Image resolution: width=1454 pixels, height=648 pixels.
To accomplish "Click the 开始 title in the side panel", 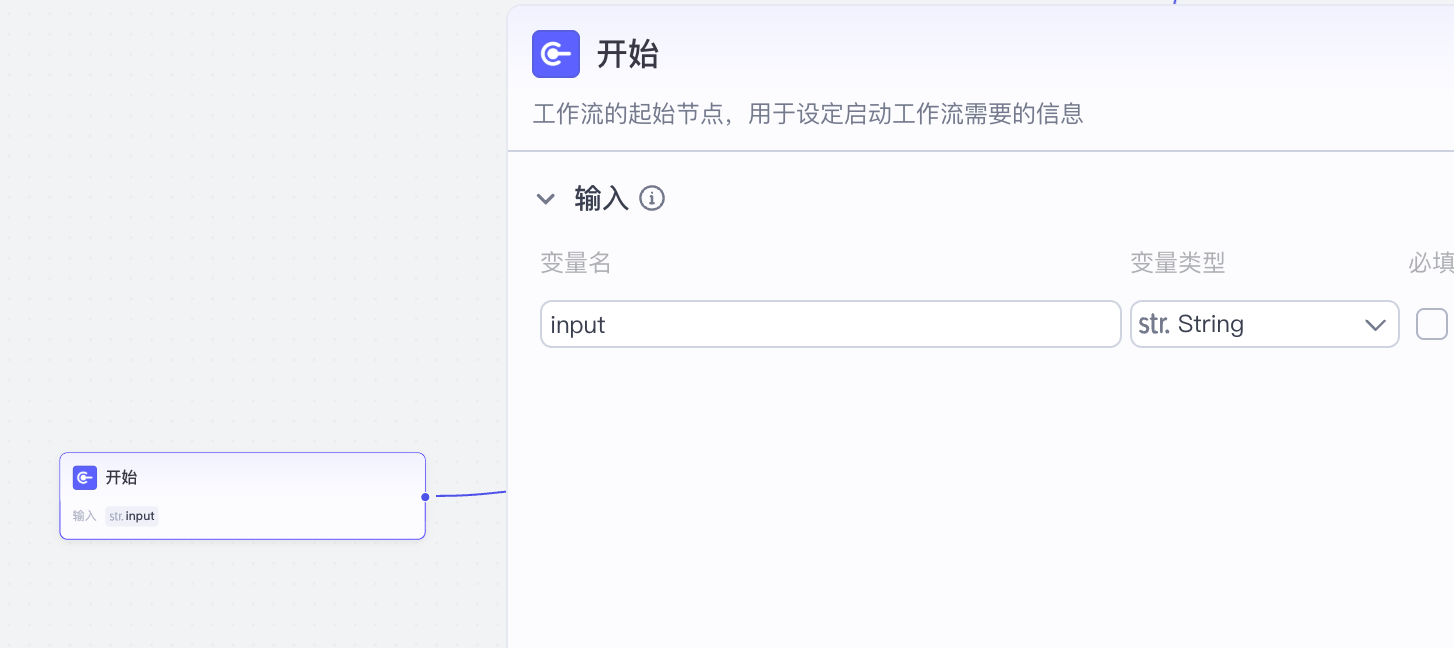I will 628,54.
